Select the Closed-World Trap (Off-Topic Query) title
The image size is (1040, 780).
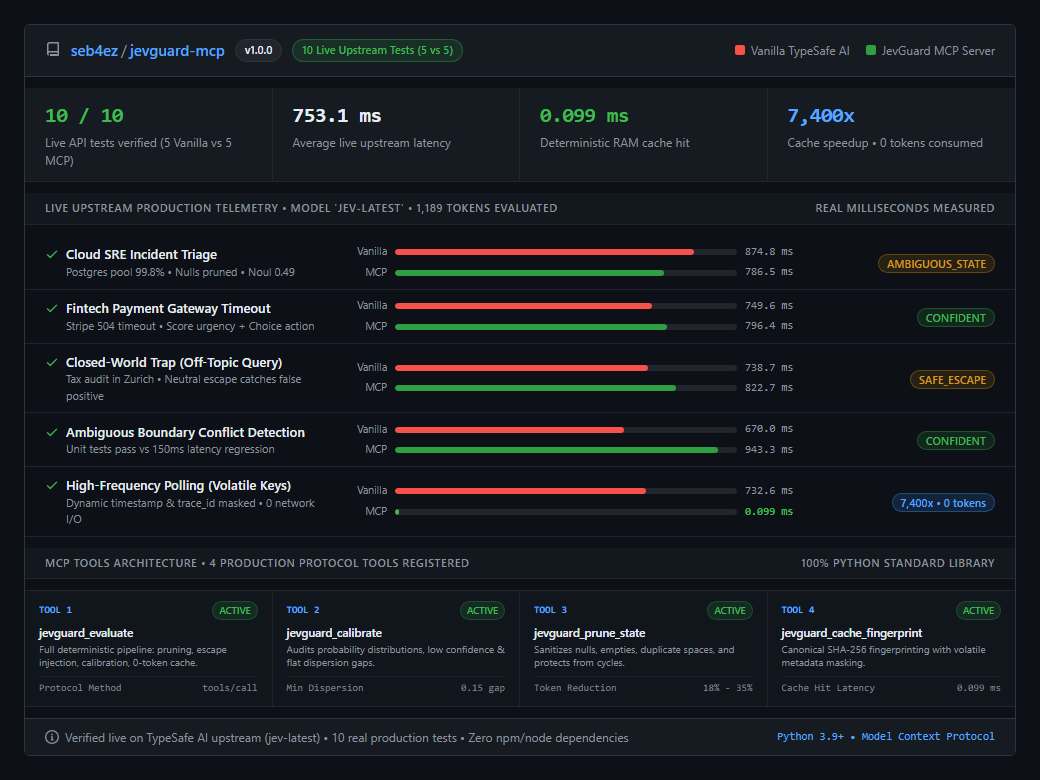pos(174,362)
